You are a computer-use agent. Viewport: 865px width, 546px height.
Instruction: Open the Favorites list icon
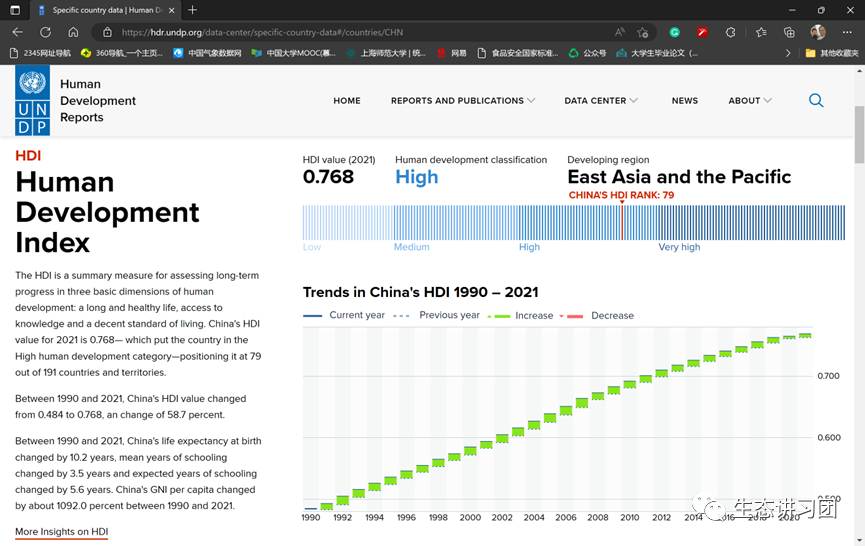click(761, 33)
